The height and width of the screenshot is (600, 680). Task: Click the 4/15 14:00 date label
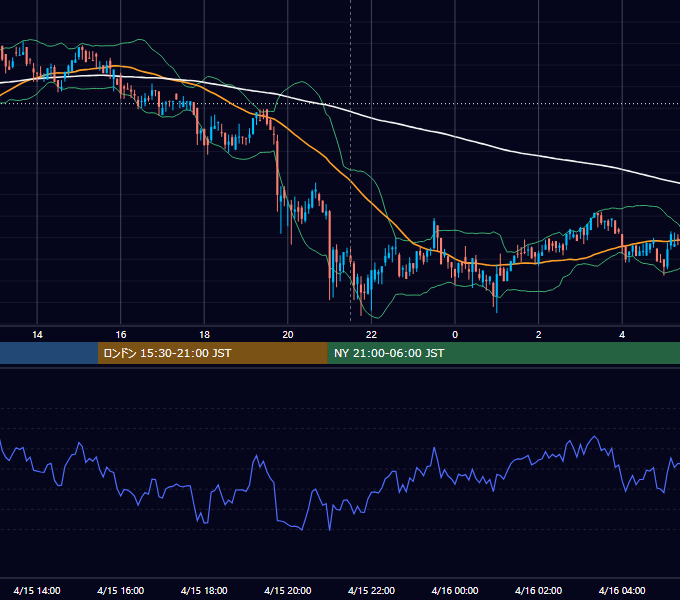[37, 590]
